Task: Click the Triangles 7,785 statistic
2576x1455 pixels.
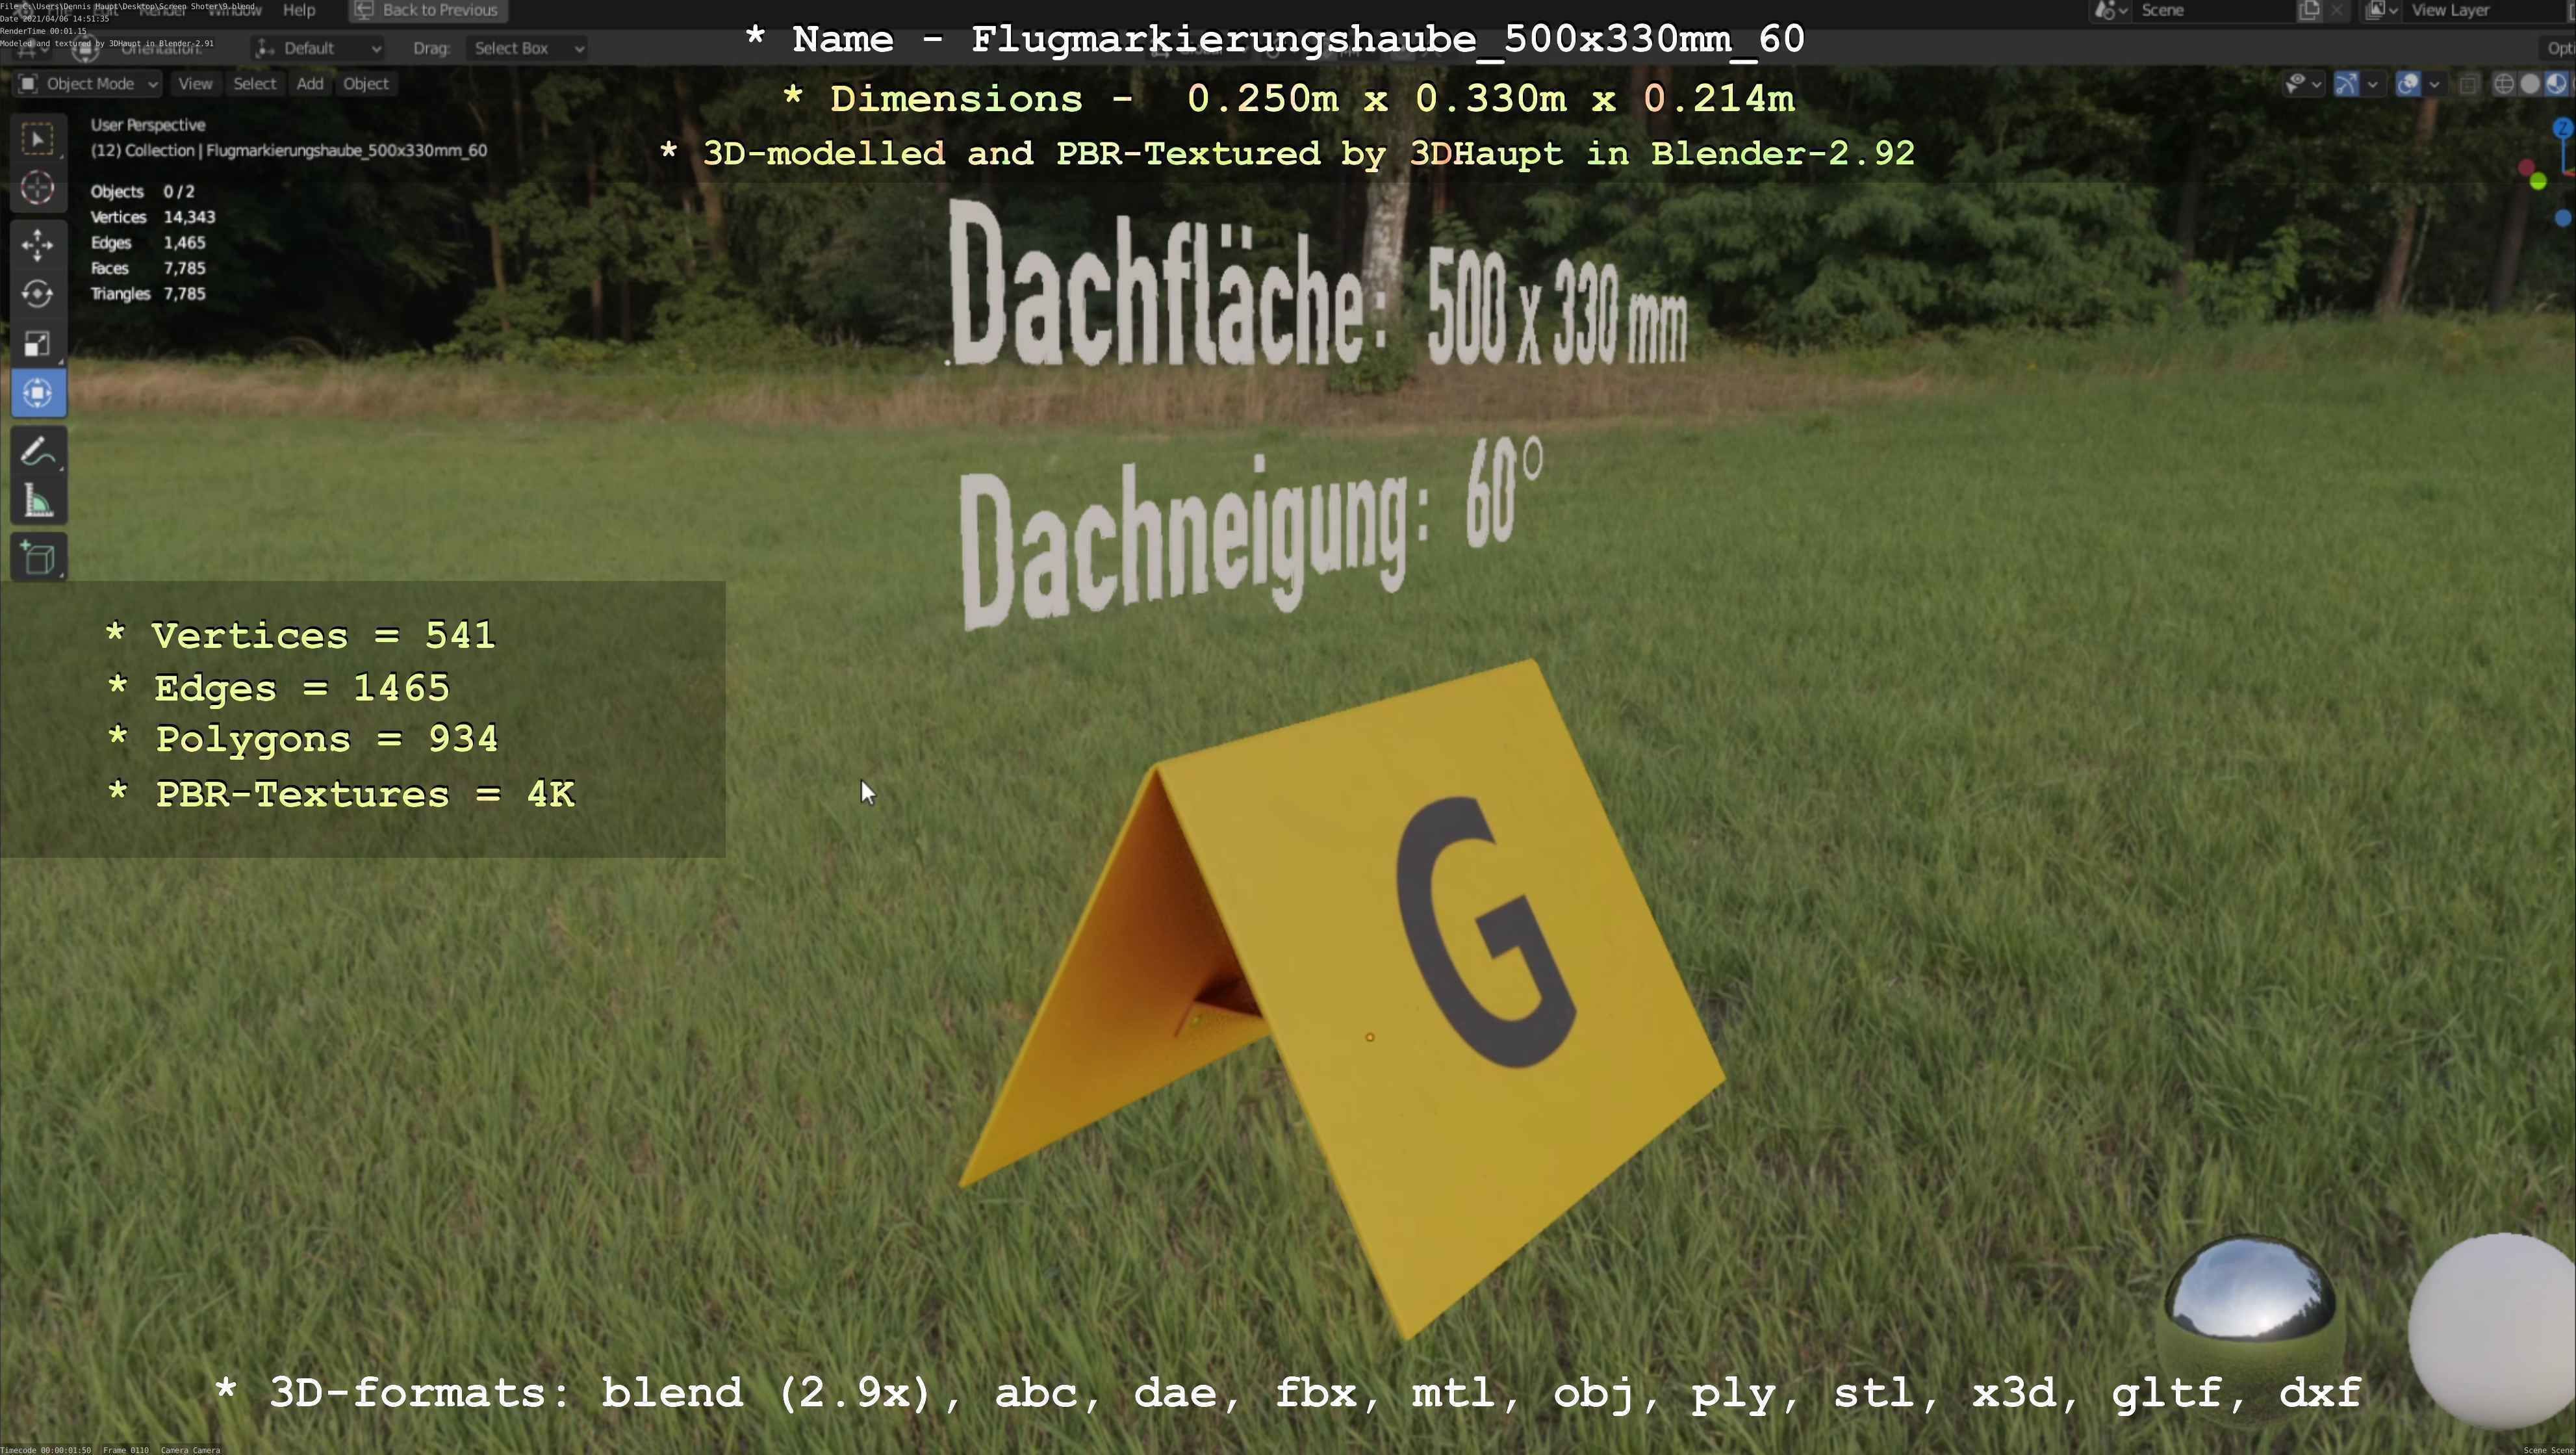Action: 148,294
